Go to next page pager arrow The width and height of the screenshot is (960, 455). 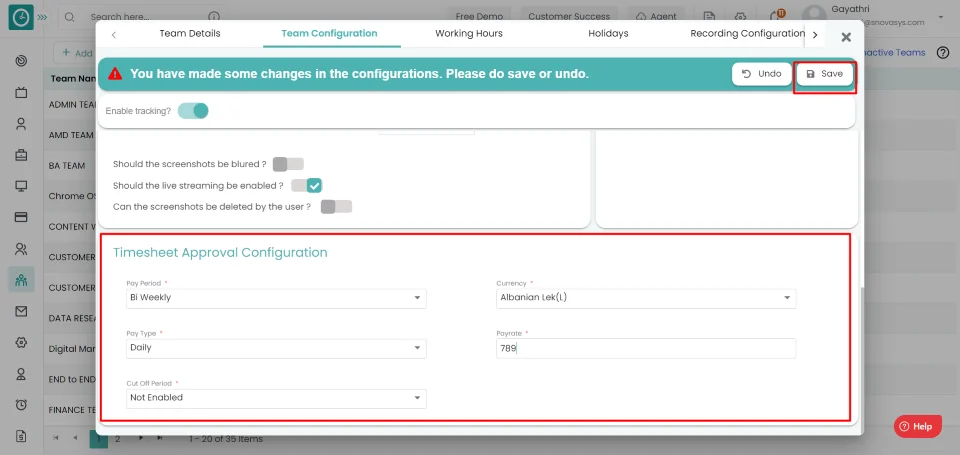(140, 438)
